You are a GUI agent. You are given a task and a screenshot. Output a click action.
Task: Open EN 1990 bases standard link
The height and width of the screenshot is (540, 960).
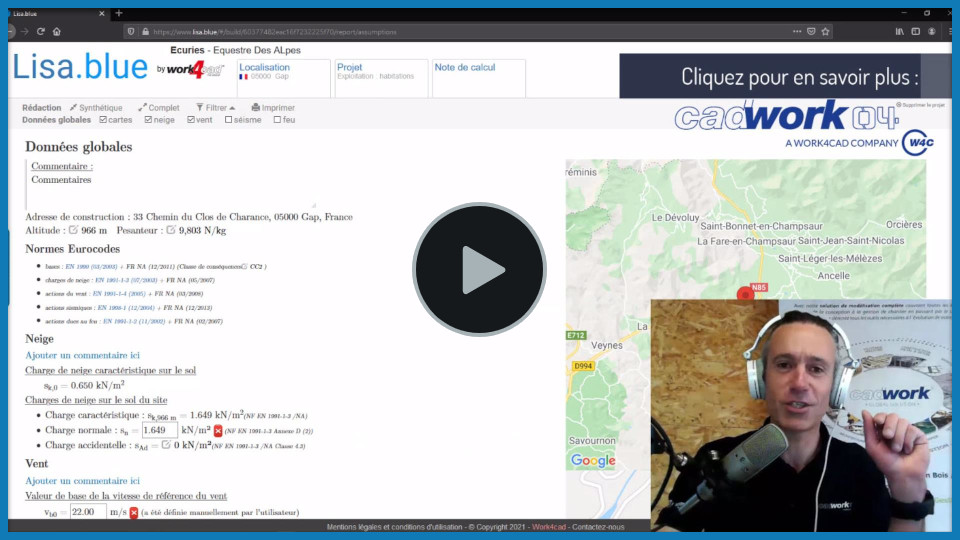click(91, 266)
